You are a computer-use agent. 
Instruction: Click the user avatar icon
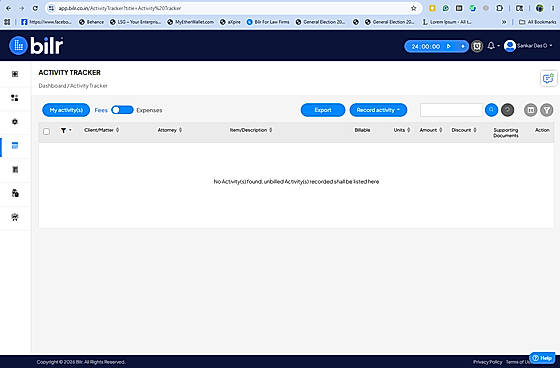510,46
